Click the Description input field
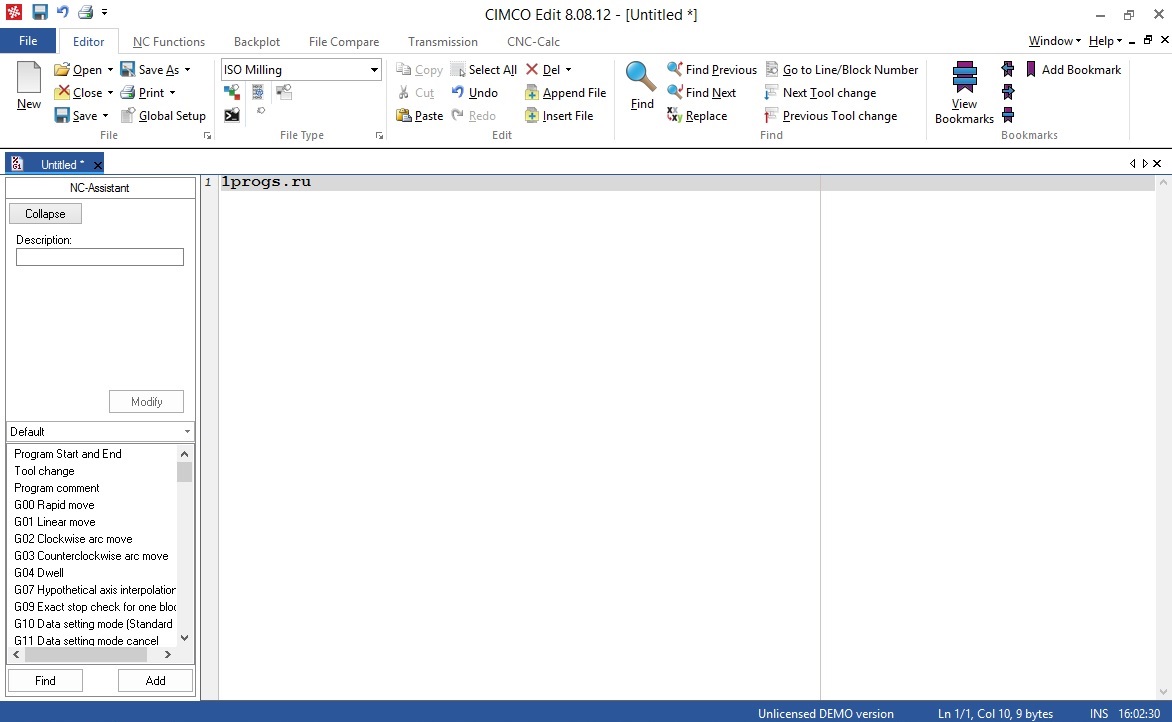Image resolution: width=1172 pixels, height=722 pixels. click(x=100, y=257)
